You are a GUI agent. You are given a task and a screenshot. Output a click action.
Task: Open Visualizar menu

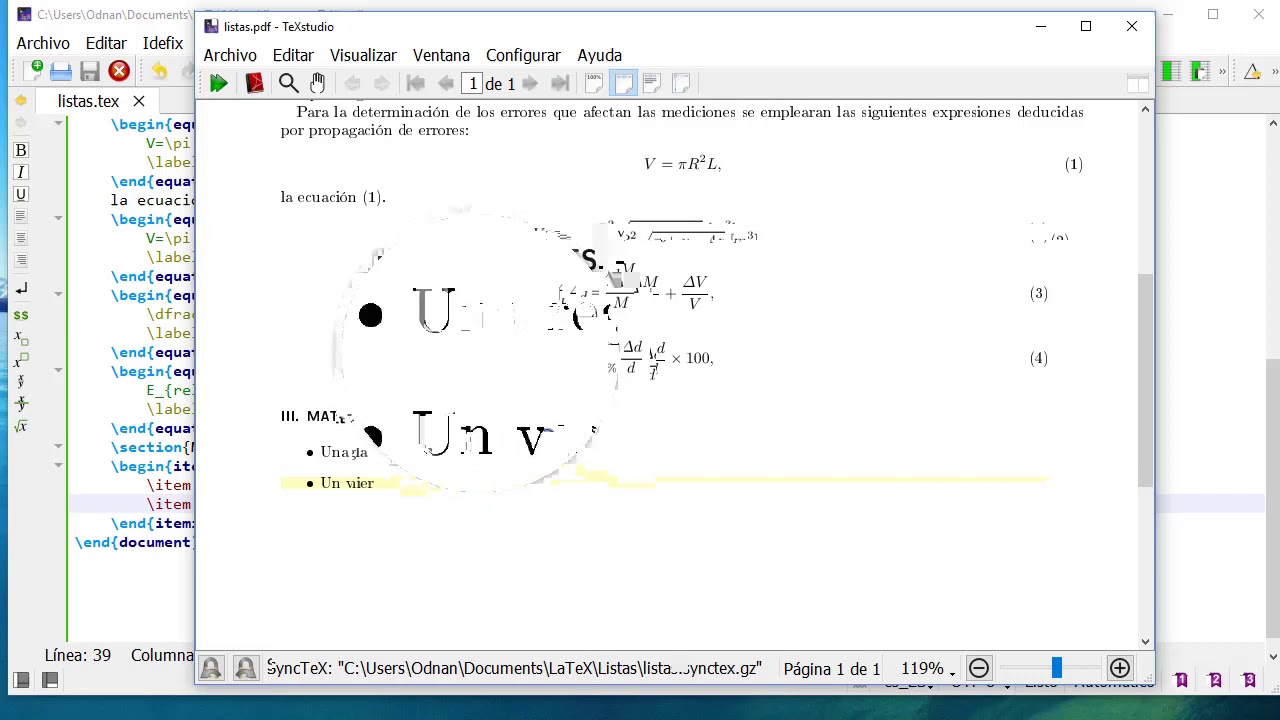(x=363, y=55)
